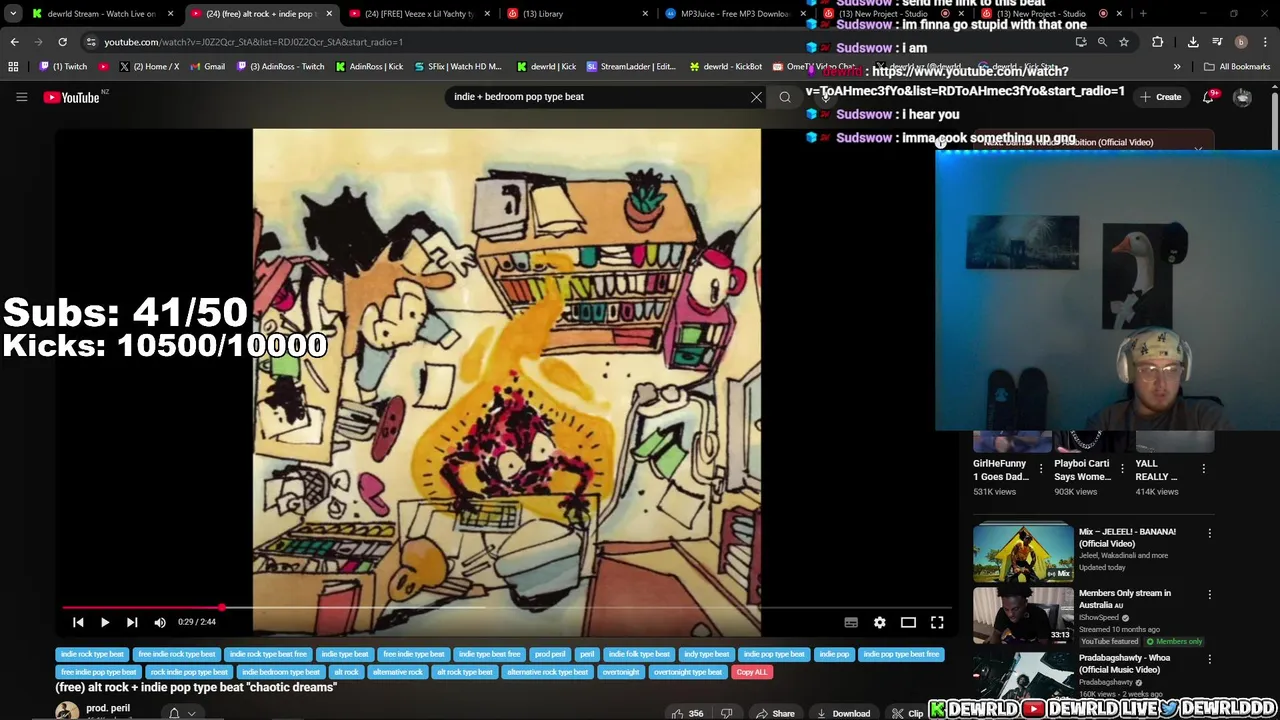Mute the video volume
Image resolution: width=1280 pixels, height=720 pixels.
coord(160,622)
